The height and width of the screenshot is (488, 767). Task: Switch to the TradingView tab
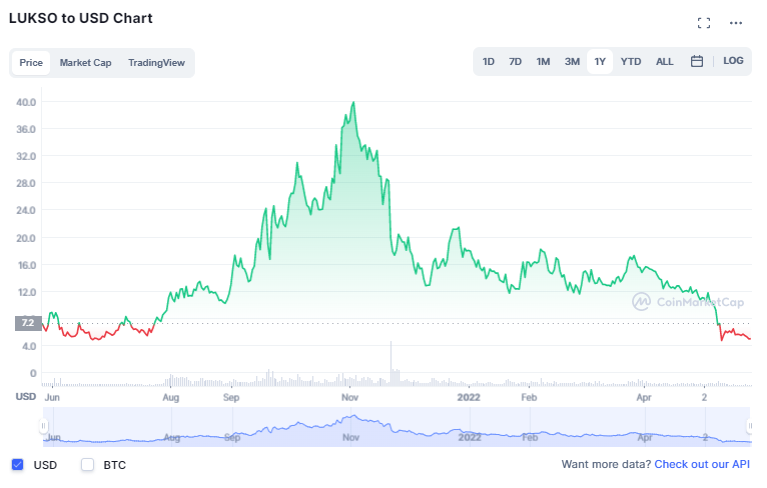[x=156, y=63]
